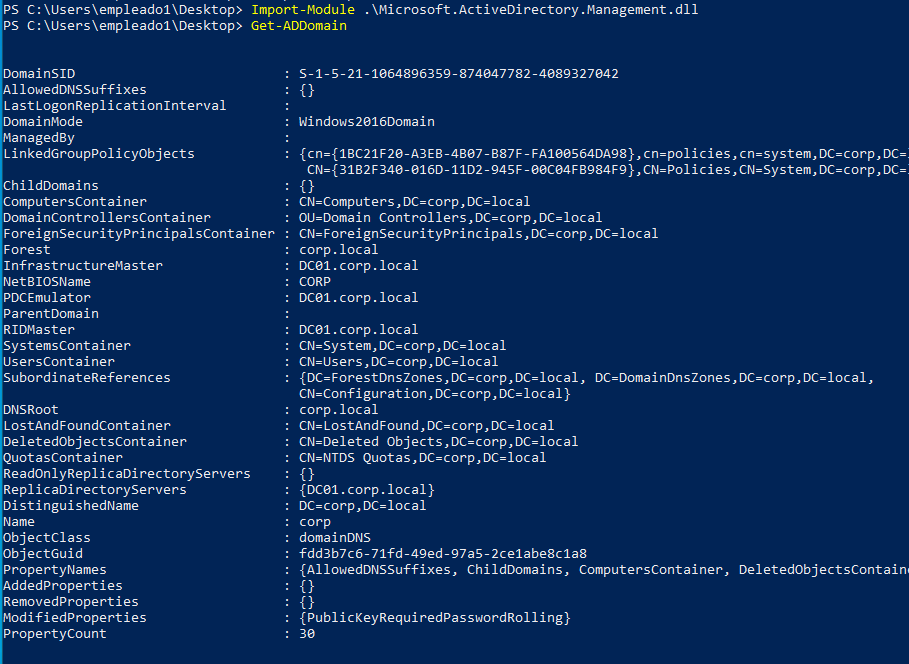Click the Import-Module command keyword
This screenshot has width=909, height=664.
coord(303,10)
